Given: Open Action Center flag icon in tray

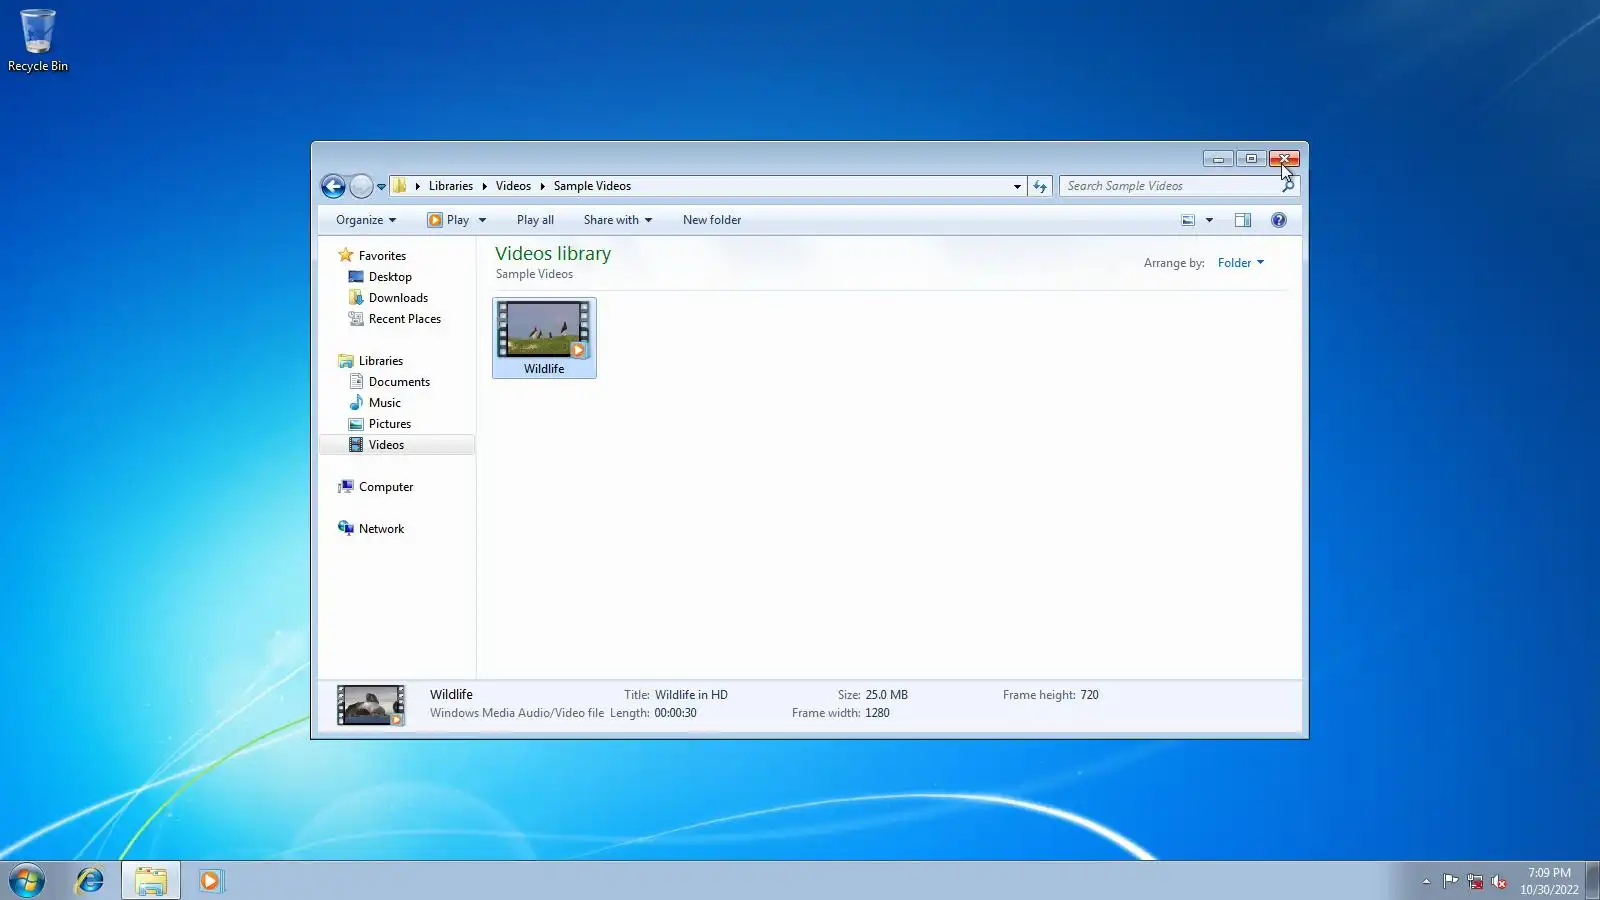Looking at the screenshot, I should (1450, 881).
